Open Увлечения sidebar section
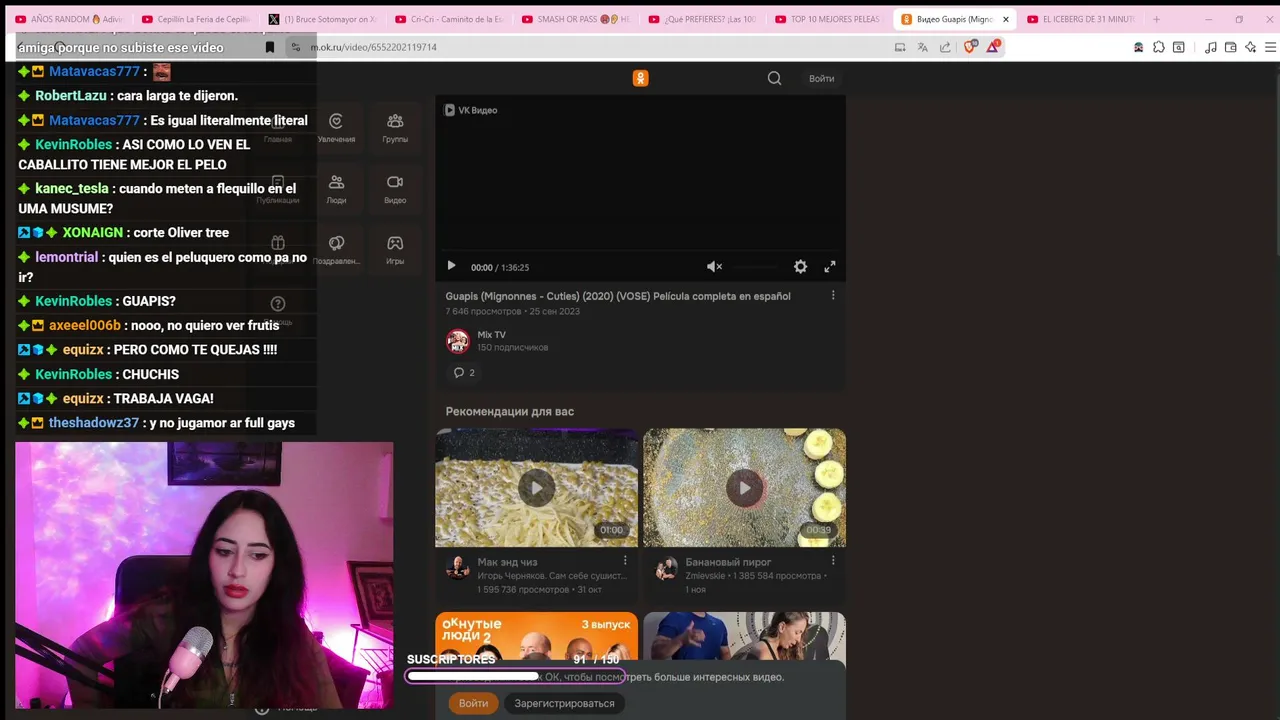 [x=336, y=128]
